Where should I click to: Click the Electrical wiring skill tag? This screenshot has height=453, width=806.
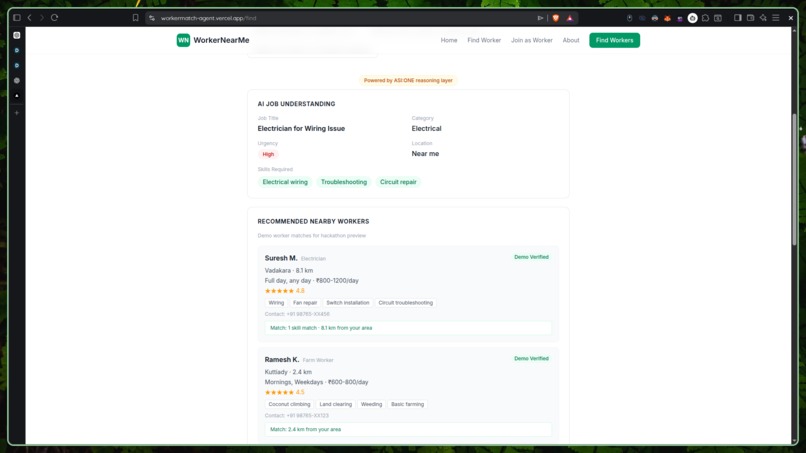point(285,182)
